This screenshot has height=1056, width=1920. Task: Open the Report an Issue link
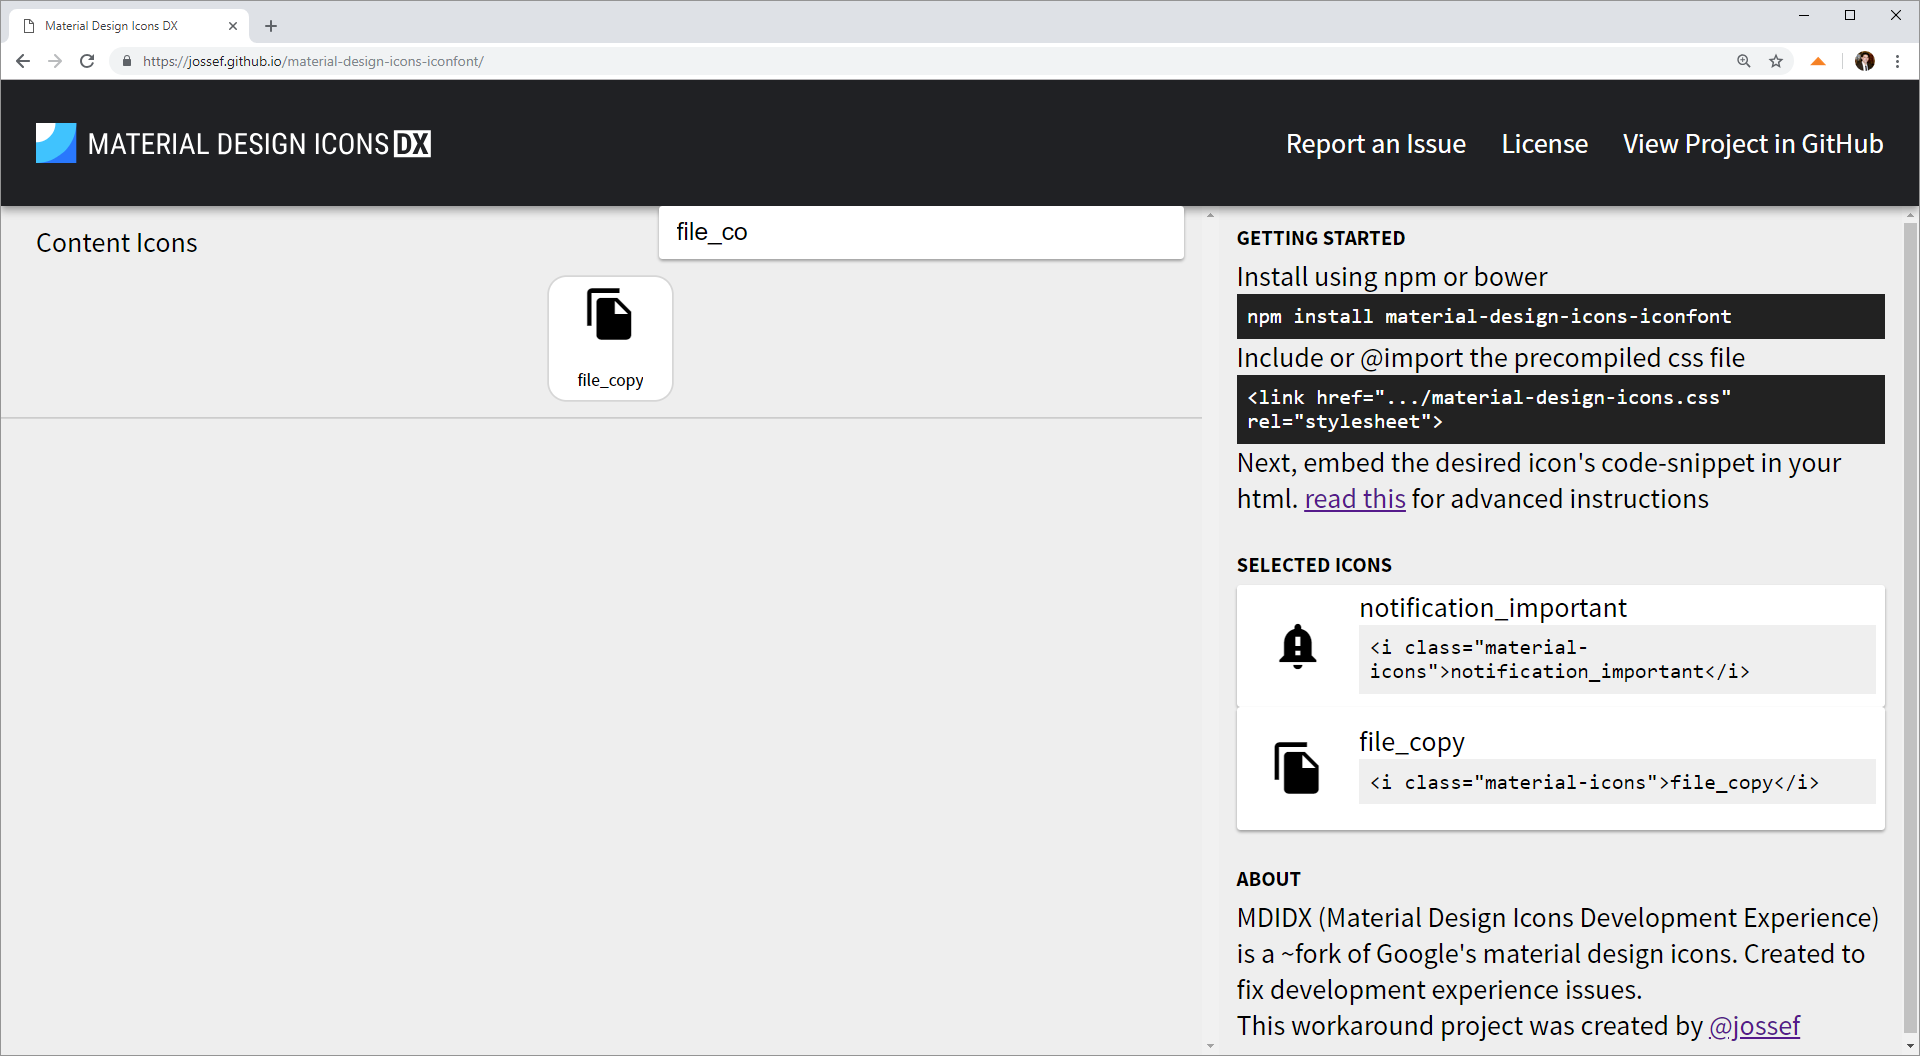tap(1375, 144)
